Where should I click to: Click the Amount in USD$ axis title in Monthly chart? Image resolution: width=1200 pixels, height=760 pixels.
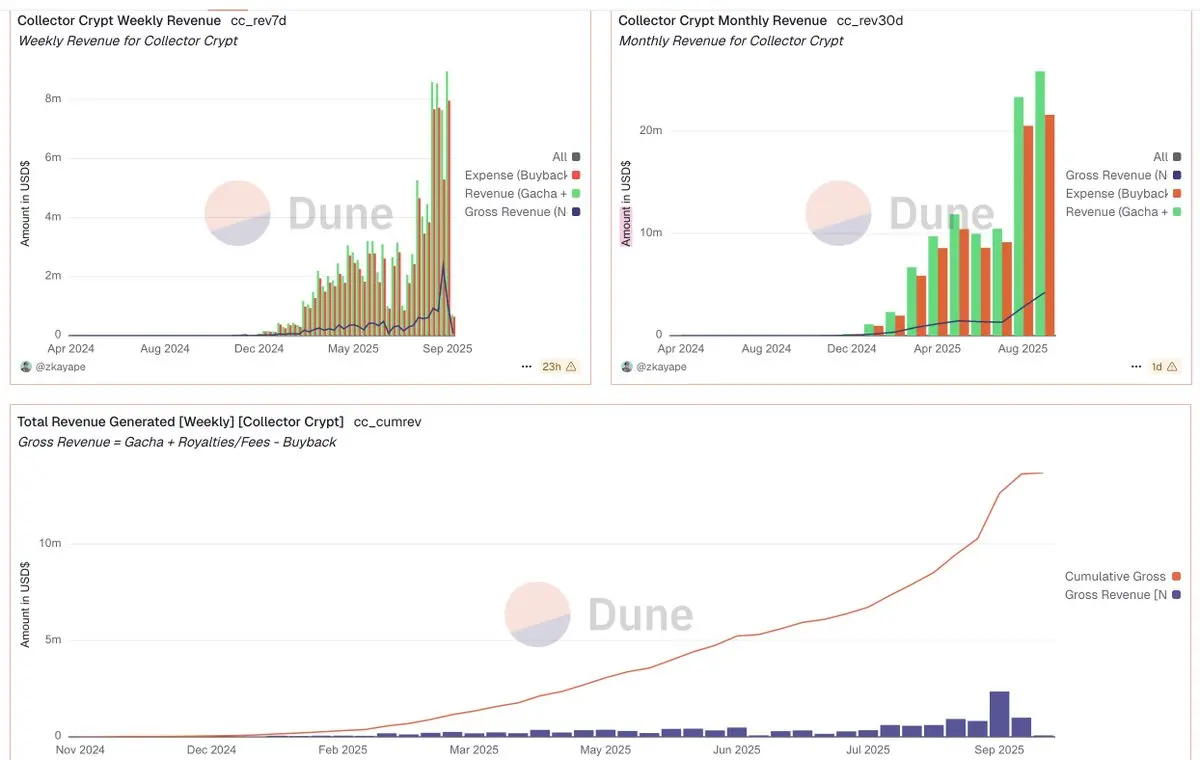(x=626, y=203)
